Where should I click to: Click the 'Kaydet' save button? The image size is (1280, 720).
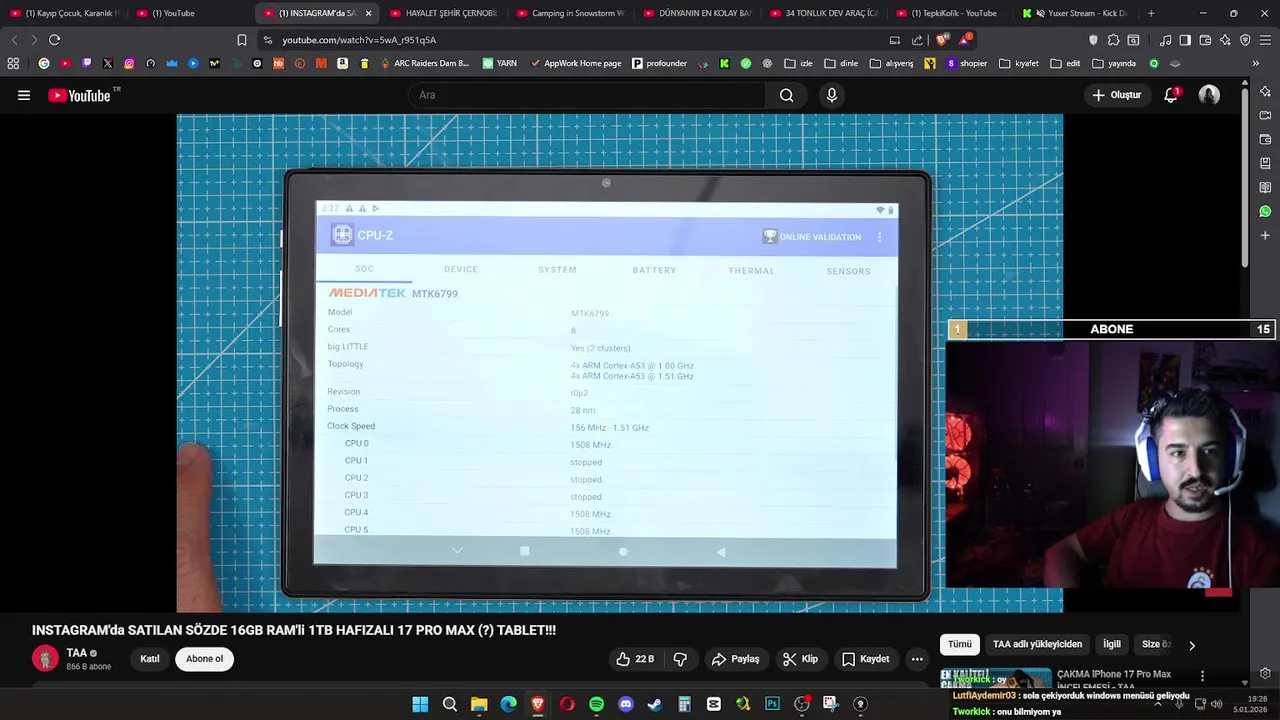865,659
